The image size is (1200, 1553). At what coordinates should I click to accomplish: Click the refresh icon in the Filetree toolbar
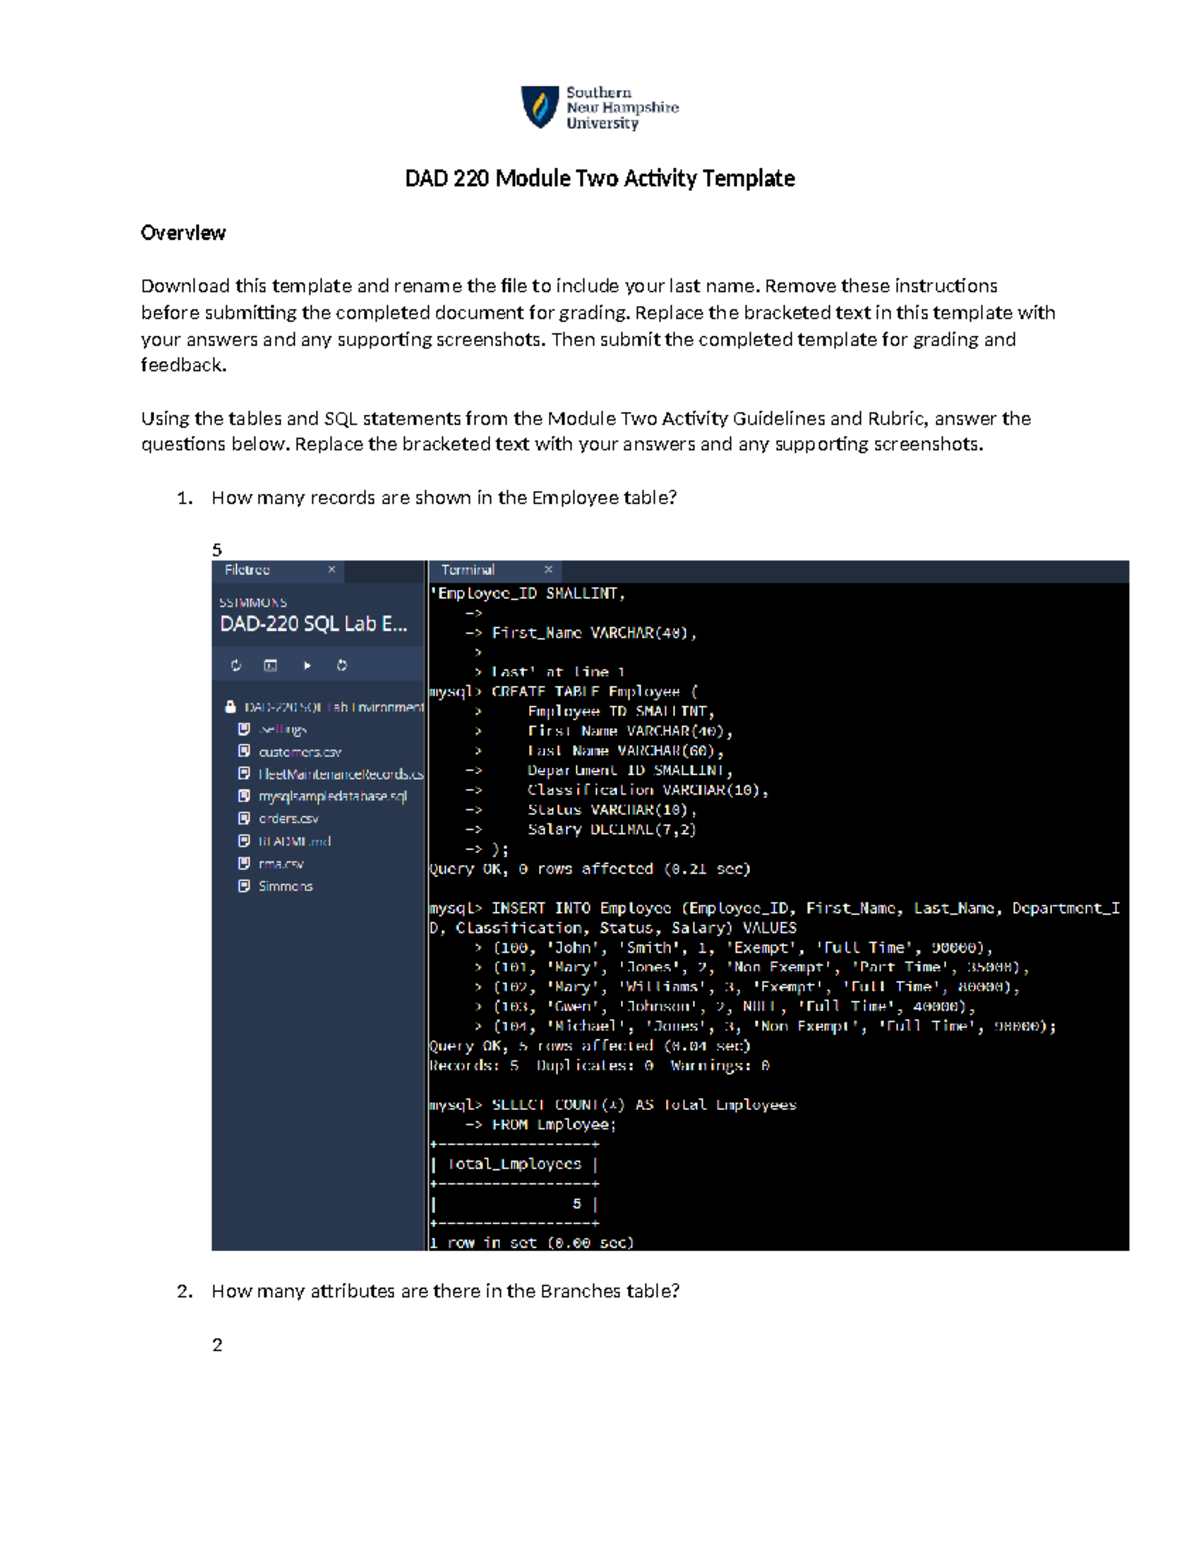236,665
